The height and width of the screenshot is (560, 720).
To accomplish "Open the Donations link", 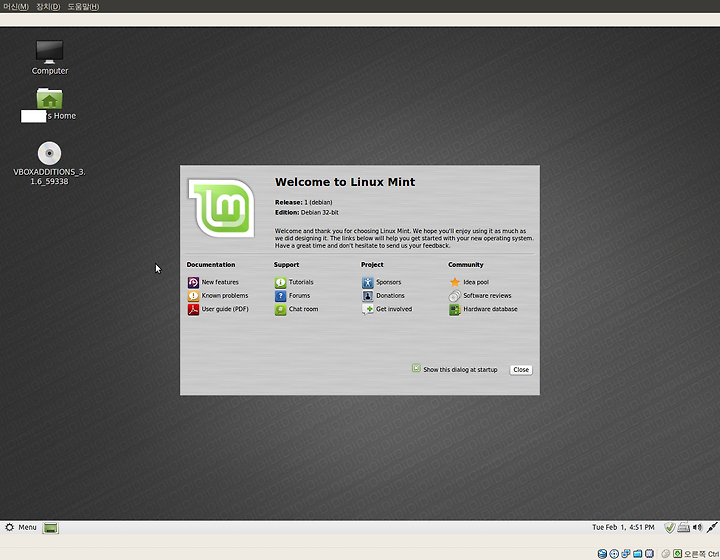I will click(x=390, y=296).
